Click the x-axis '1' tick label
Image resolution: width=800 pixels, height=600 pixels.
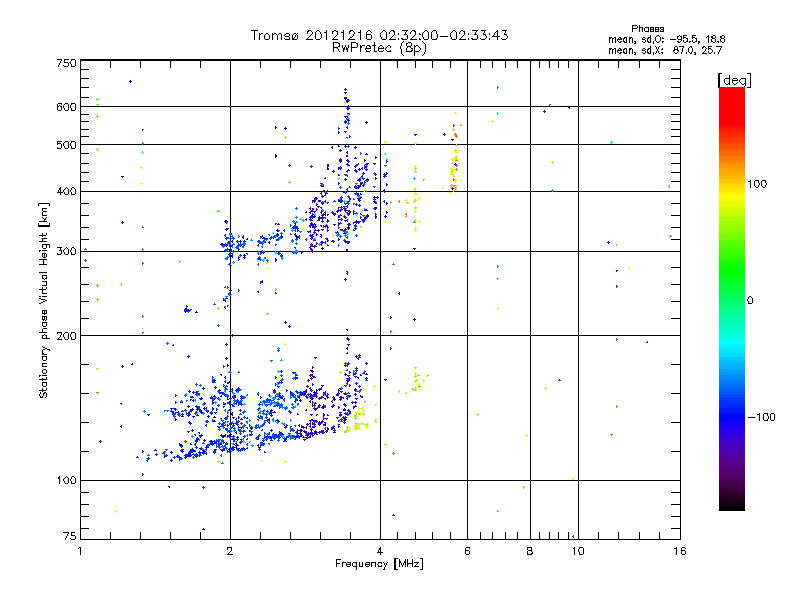pos(80,551)
